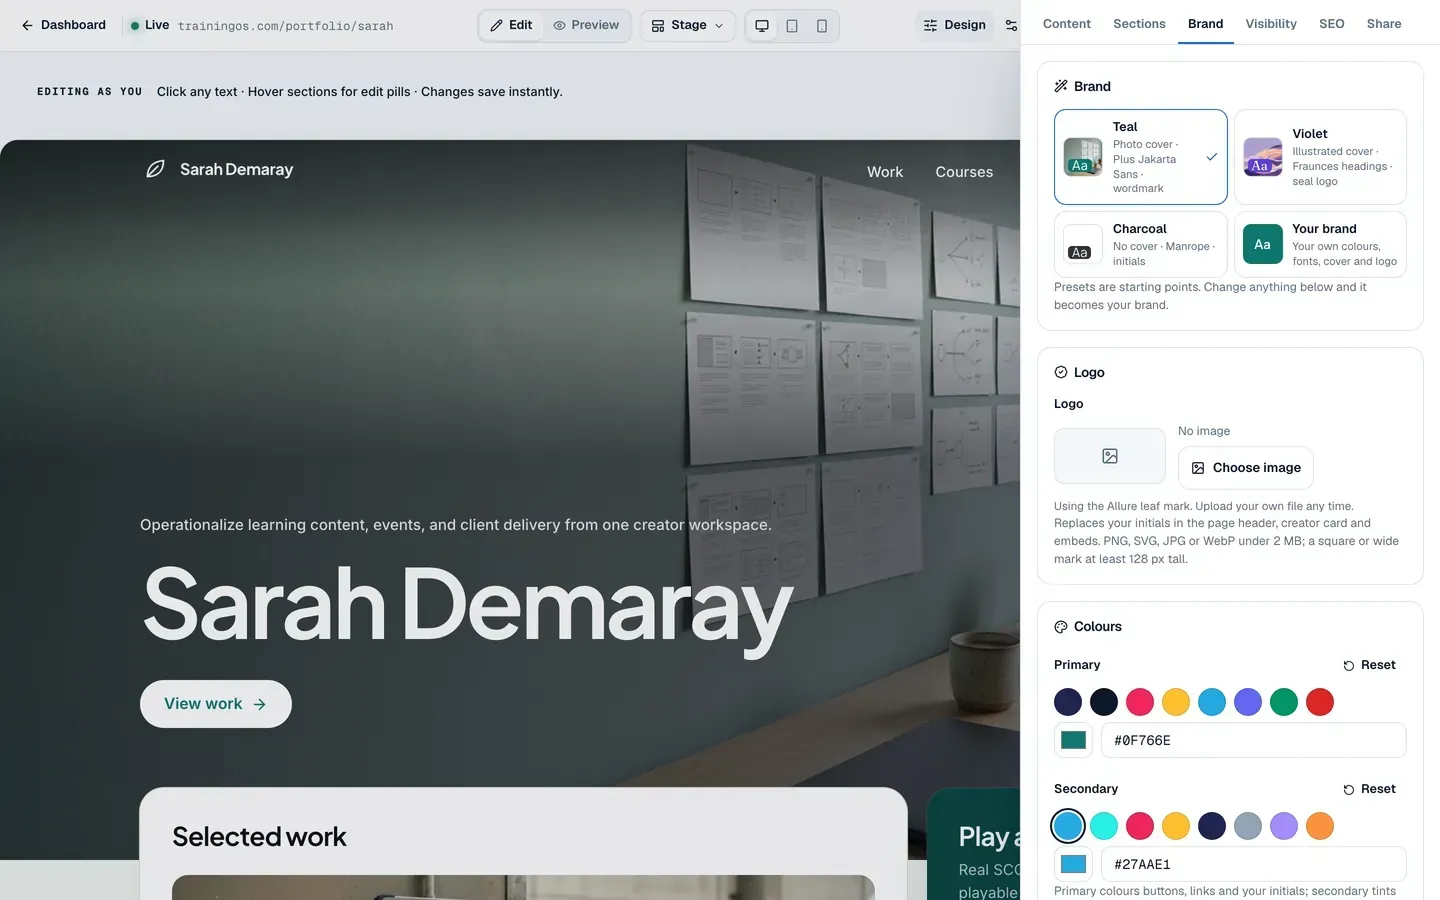Pick the lavender Secondary colour swatch
The height and width of the screenshot is (900, 1440).
tap(1284, 826)
